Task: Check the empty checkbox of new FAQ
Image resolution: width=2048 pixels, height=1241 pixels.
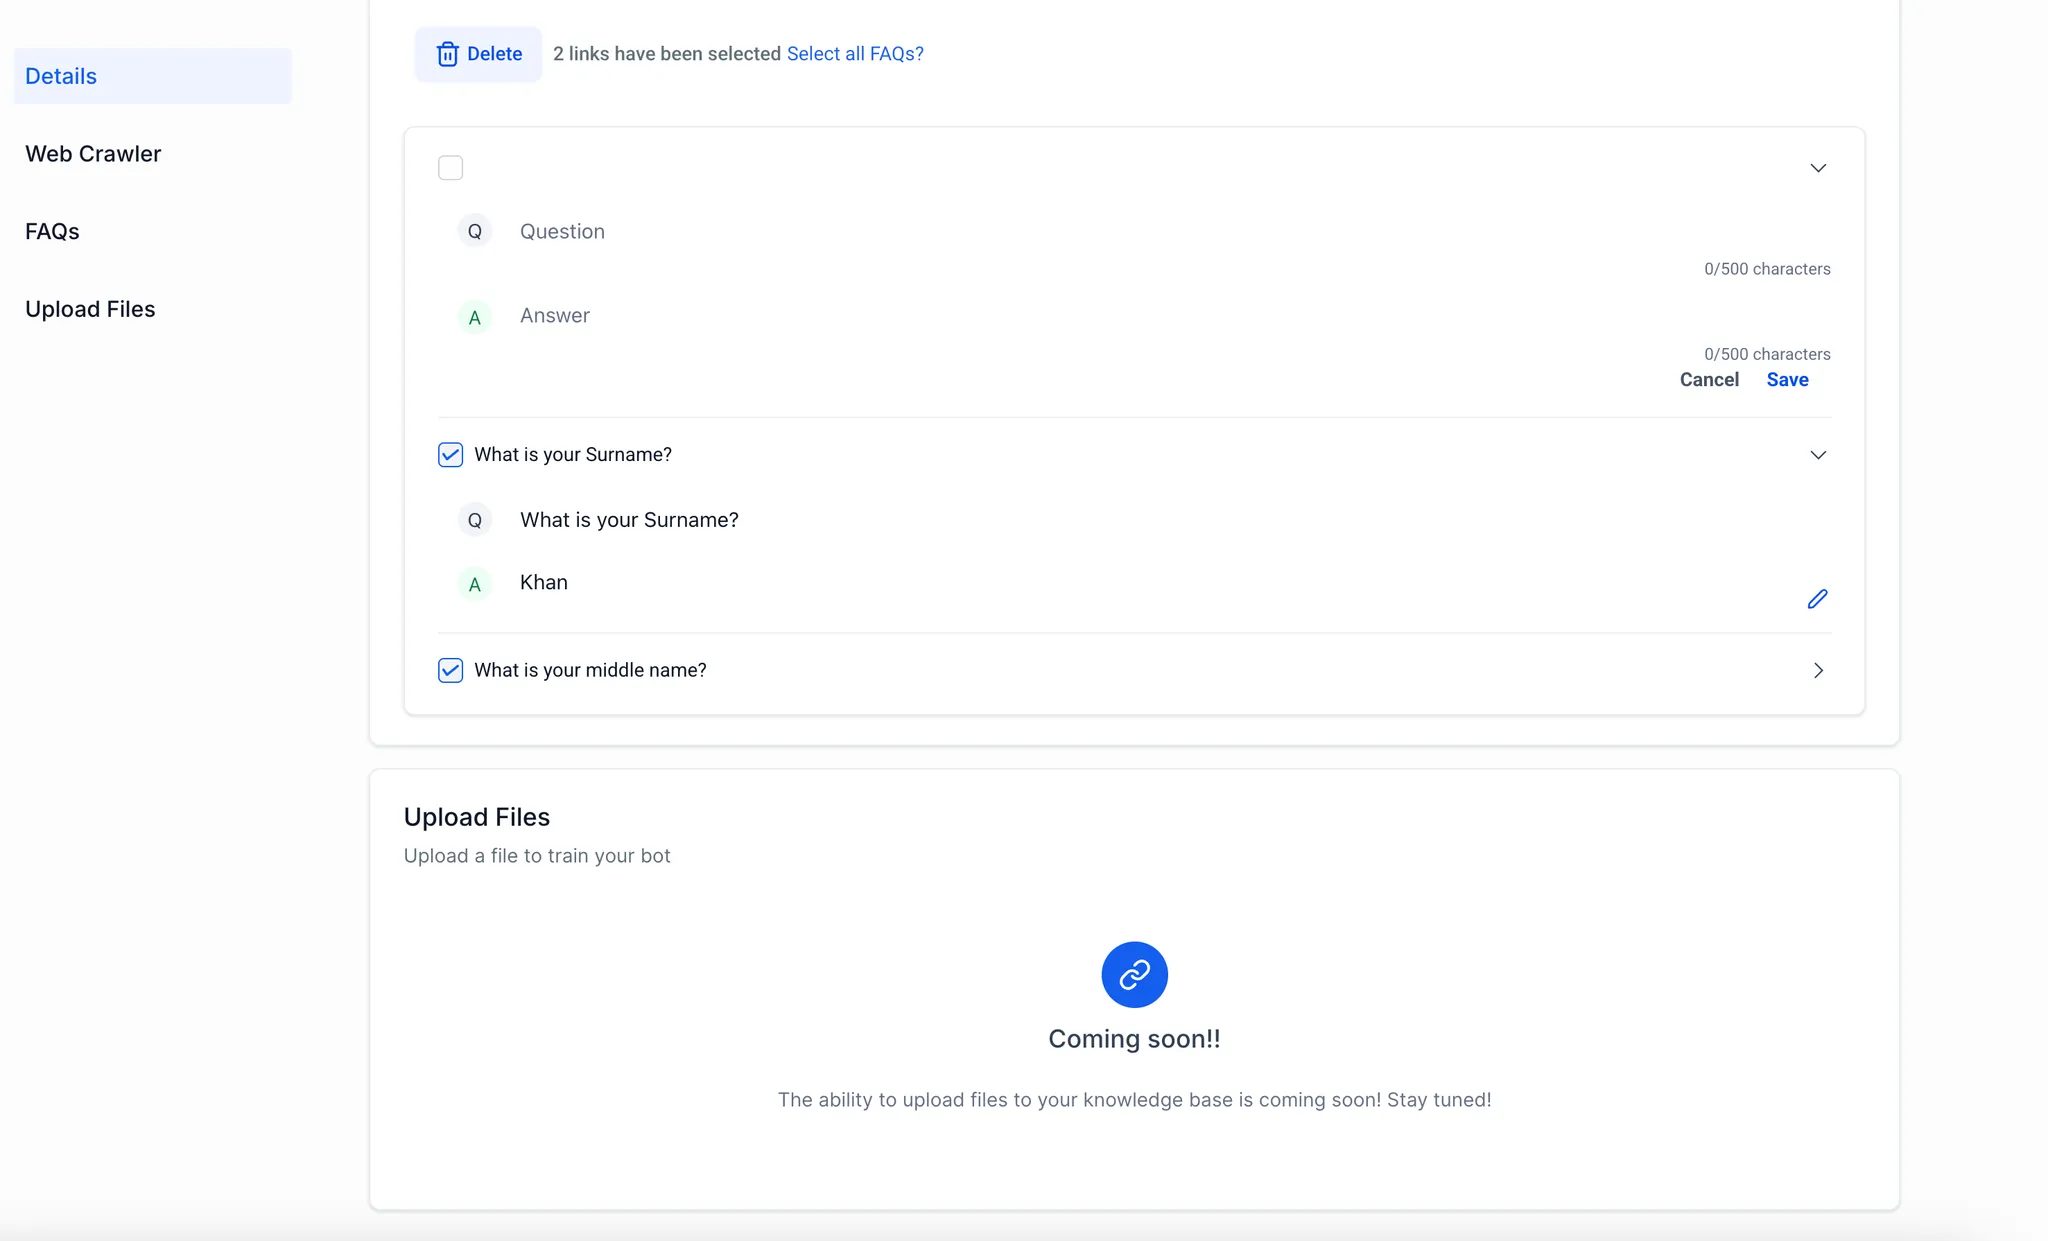Action: tap(450, 168)
